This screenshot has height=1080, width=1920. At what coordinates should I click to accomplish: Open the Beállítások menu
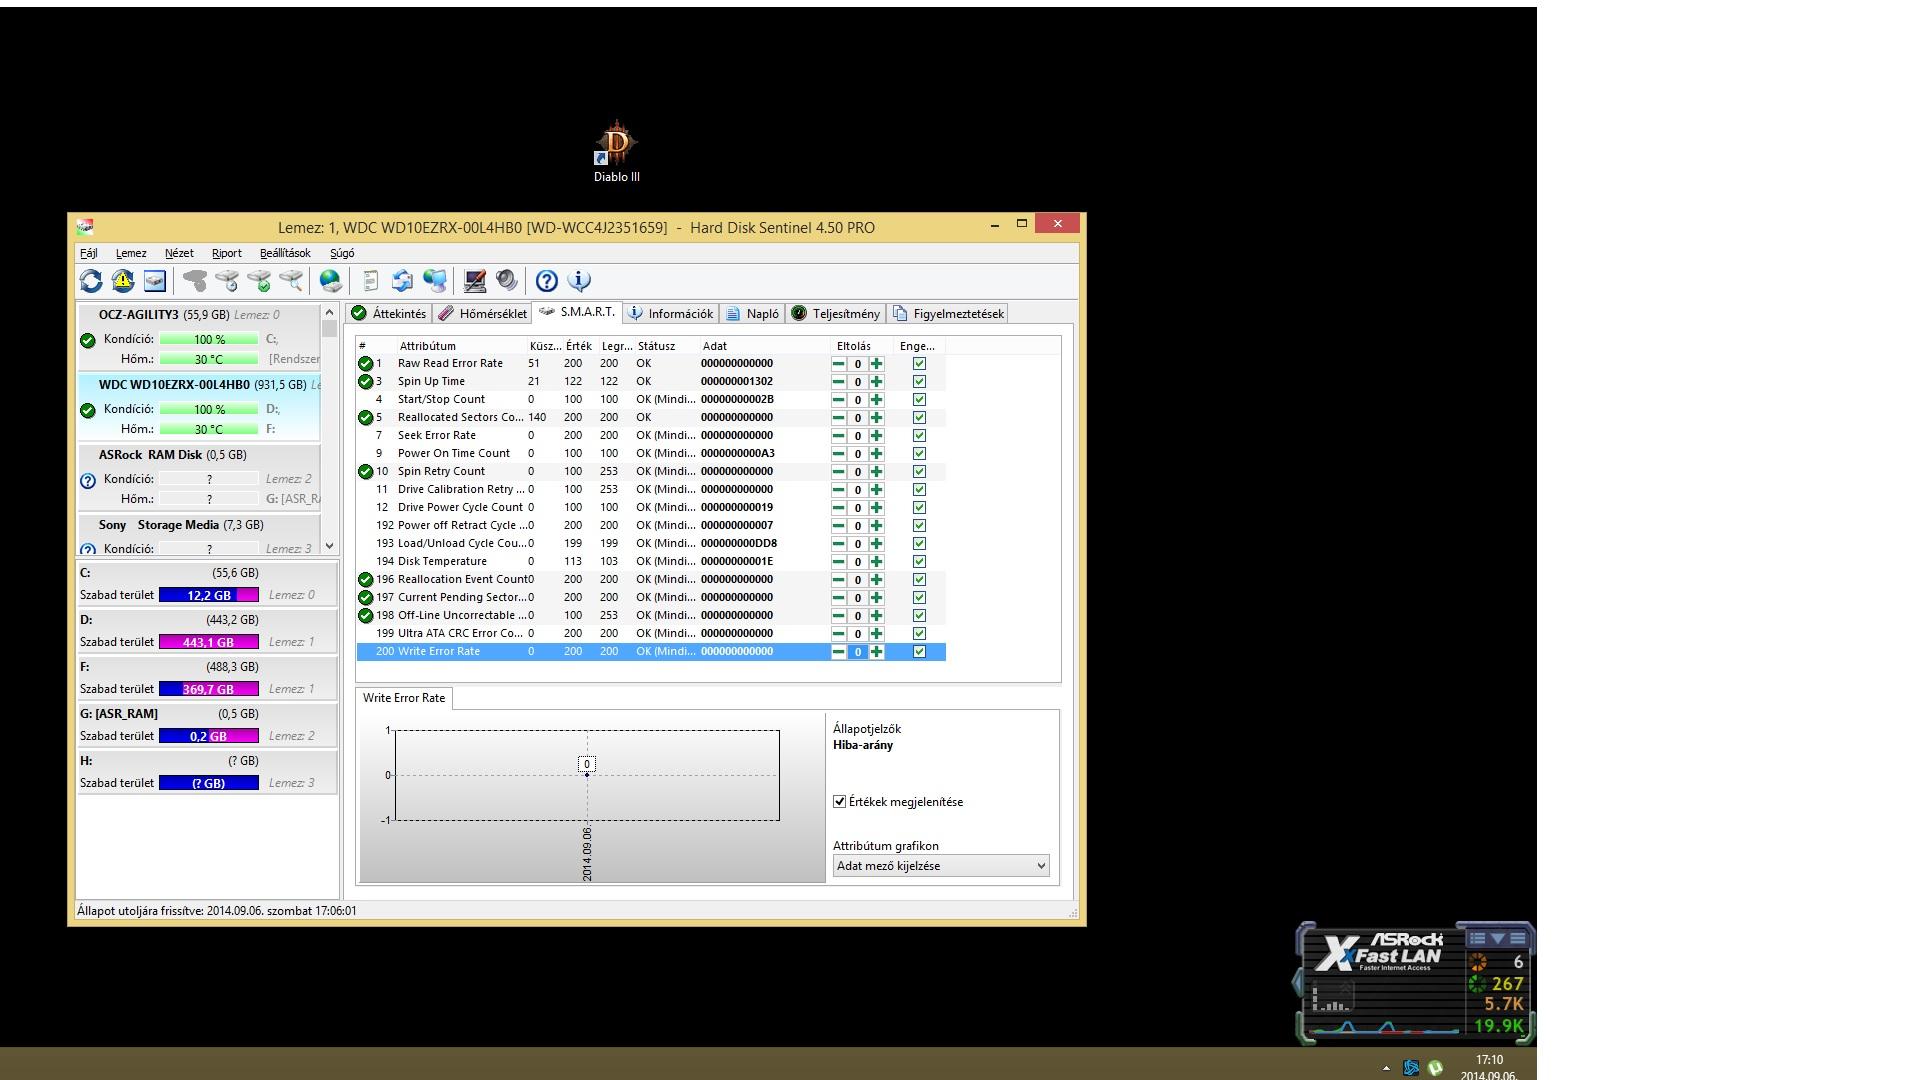285,254
